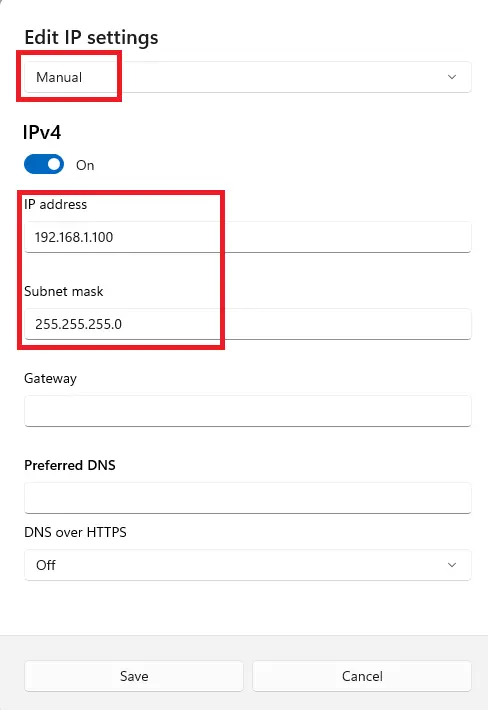Click into the empty Gateway field
488x710 pixels.
tap(248, 411)
